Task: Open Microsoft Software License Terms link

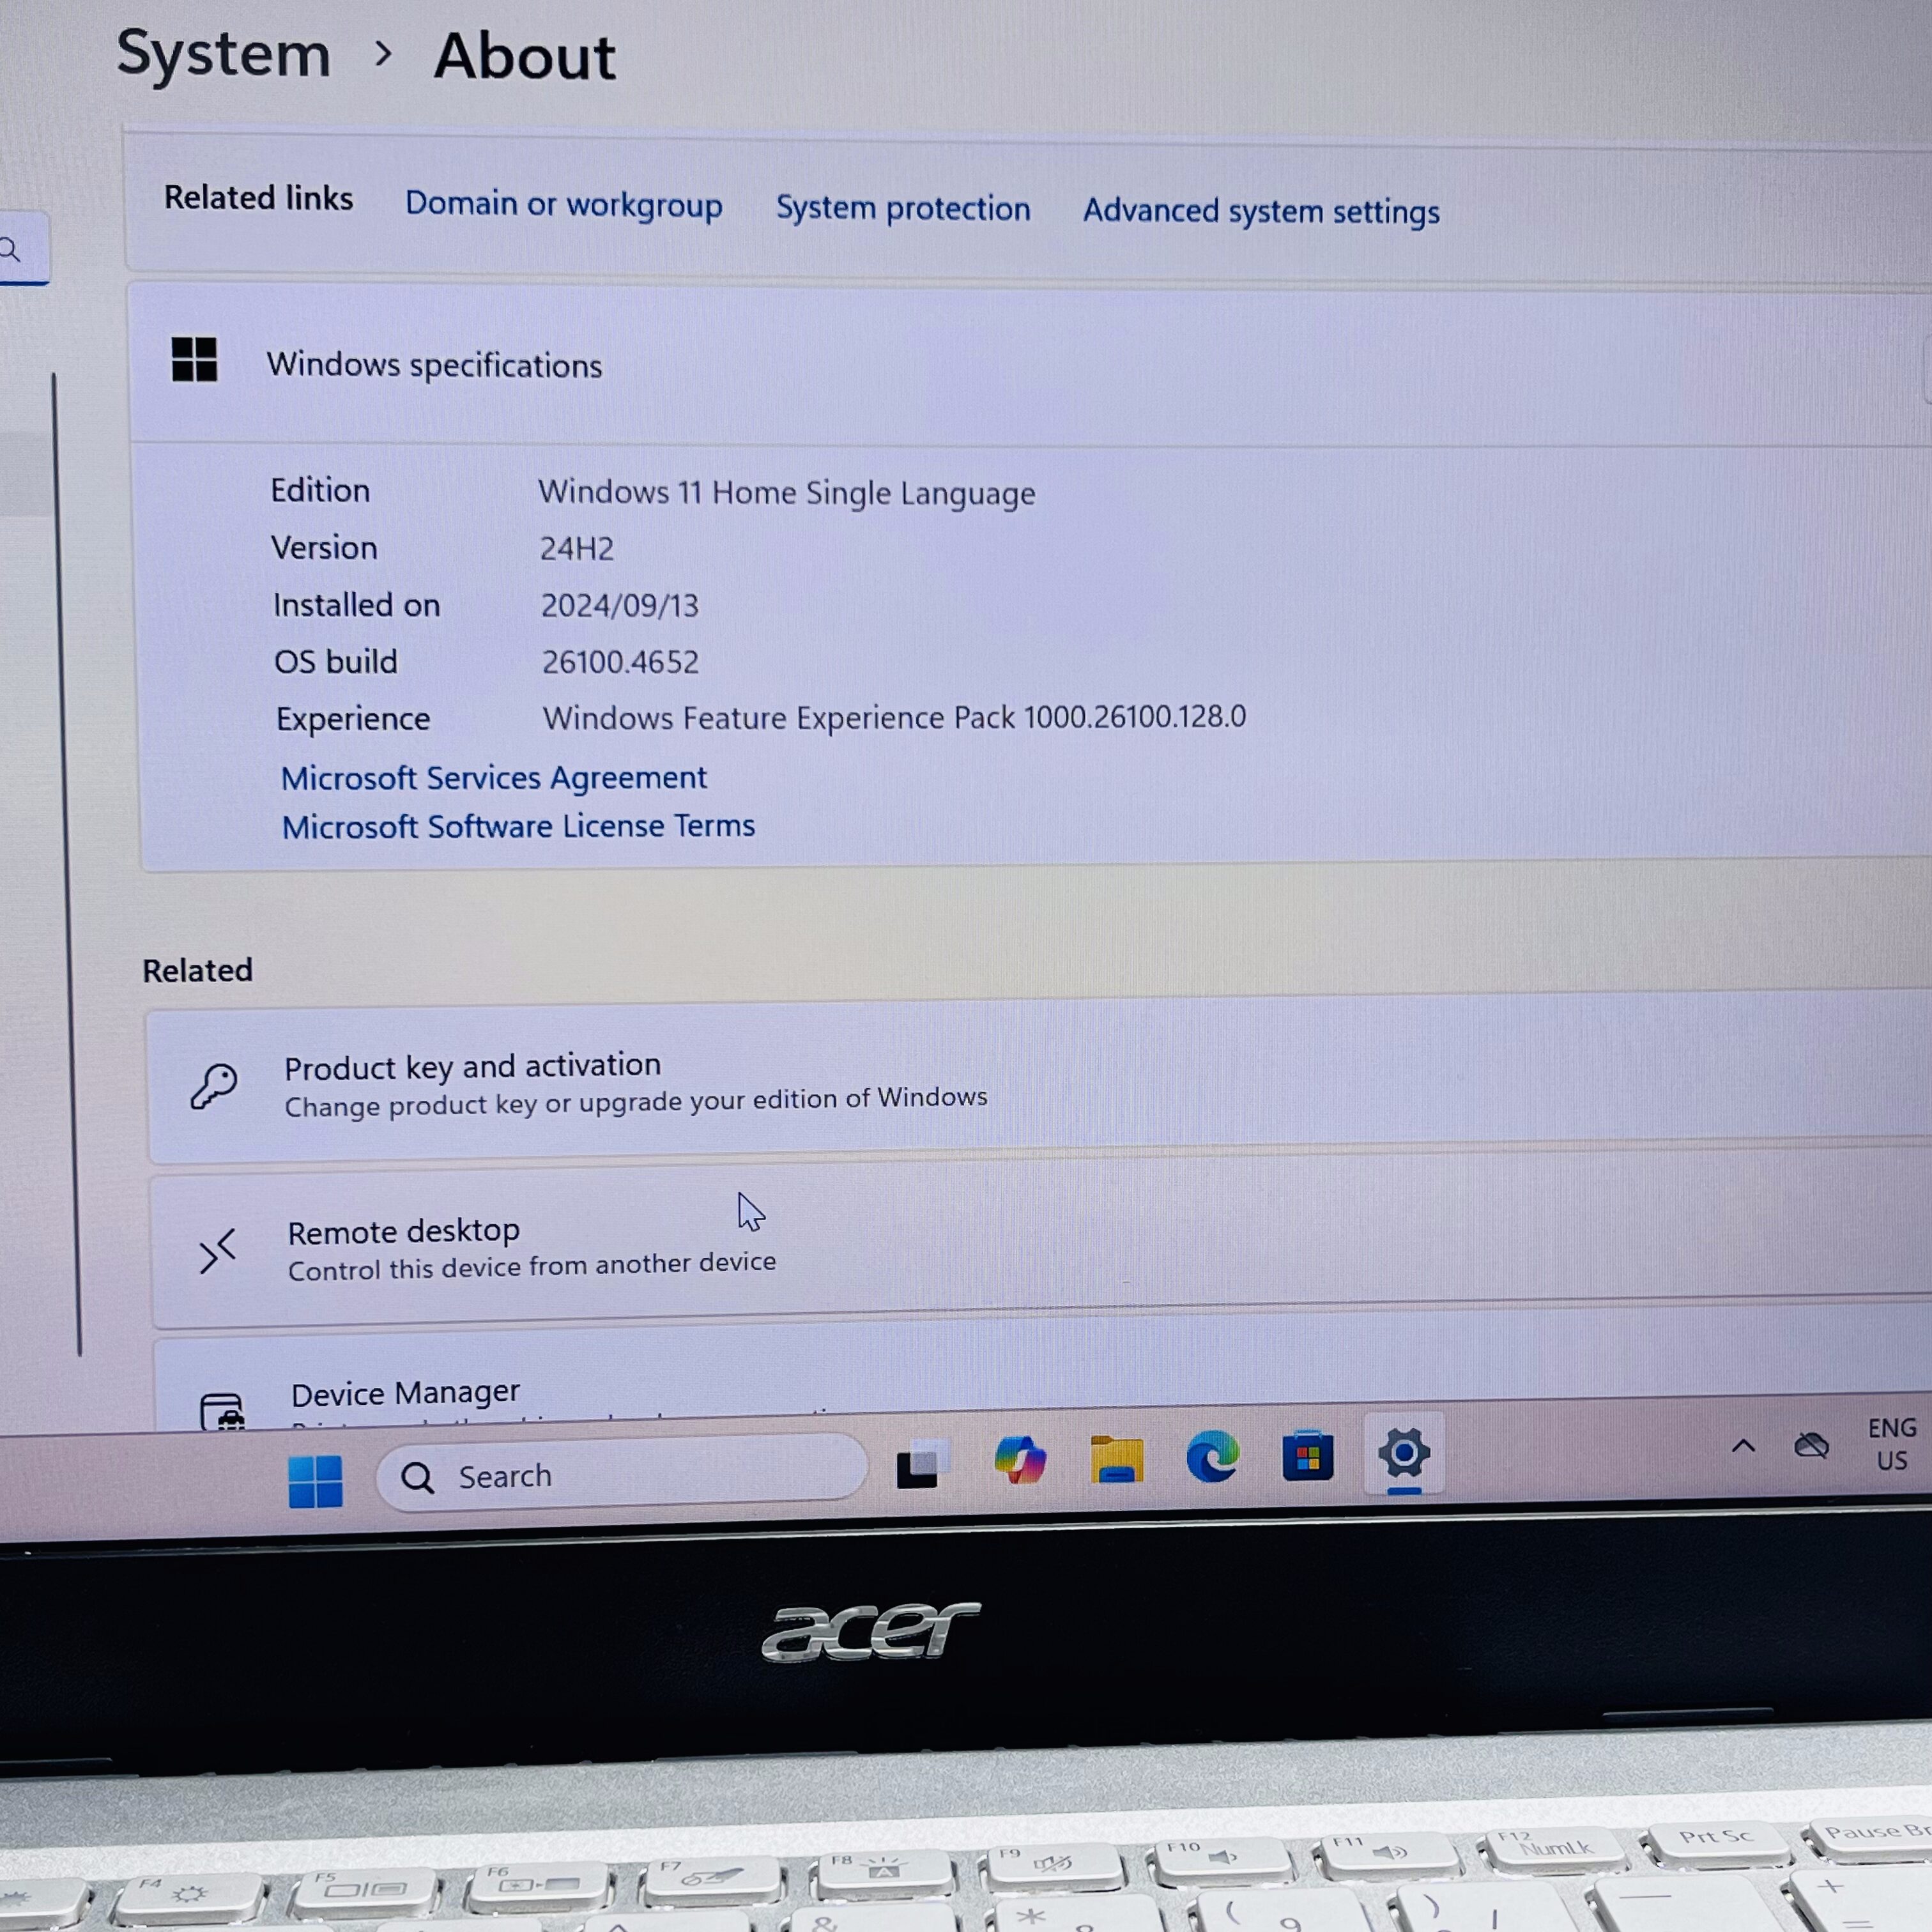Action: tap(518, 826)
